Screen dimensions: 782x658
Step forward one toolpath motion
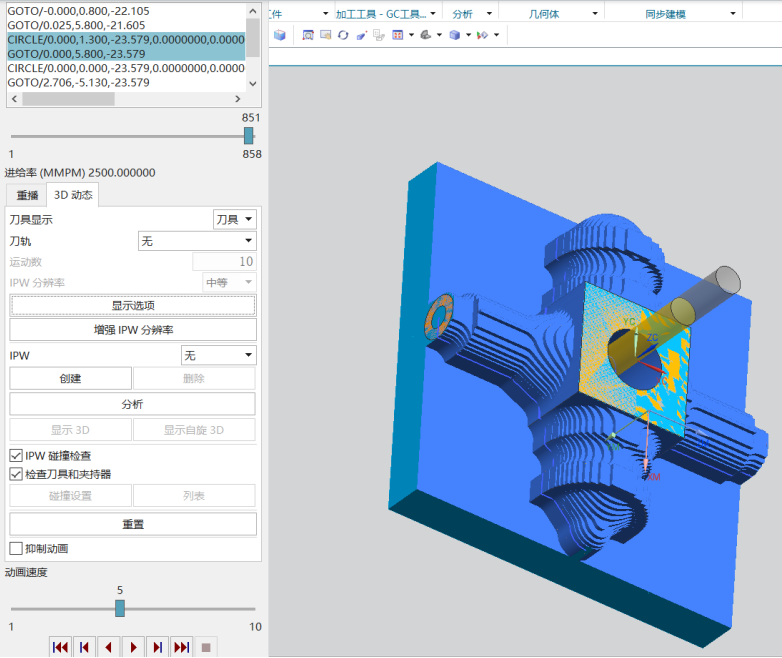157,647
